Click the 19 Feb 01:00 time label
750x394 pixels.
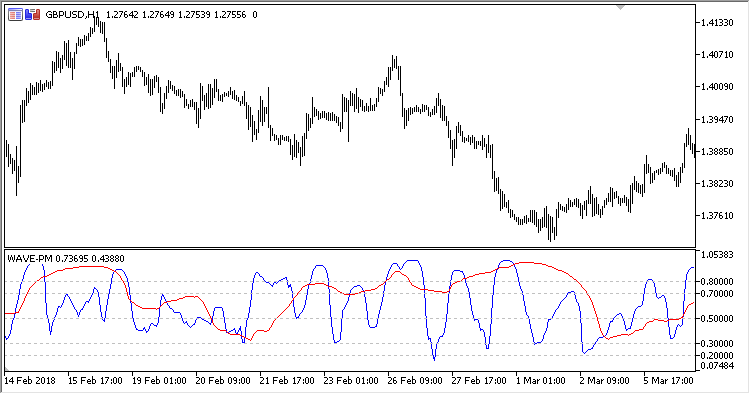pos(159,381)
